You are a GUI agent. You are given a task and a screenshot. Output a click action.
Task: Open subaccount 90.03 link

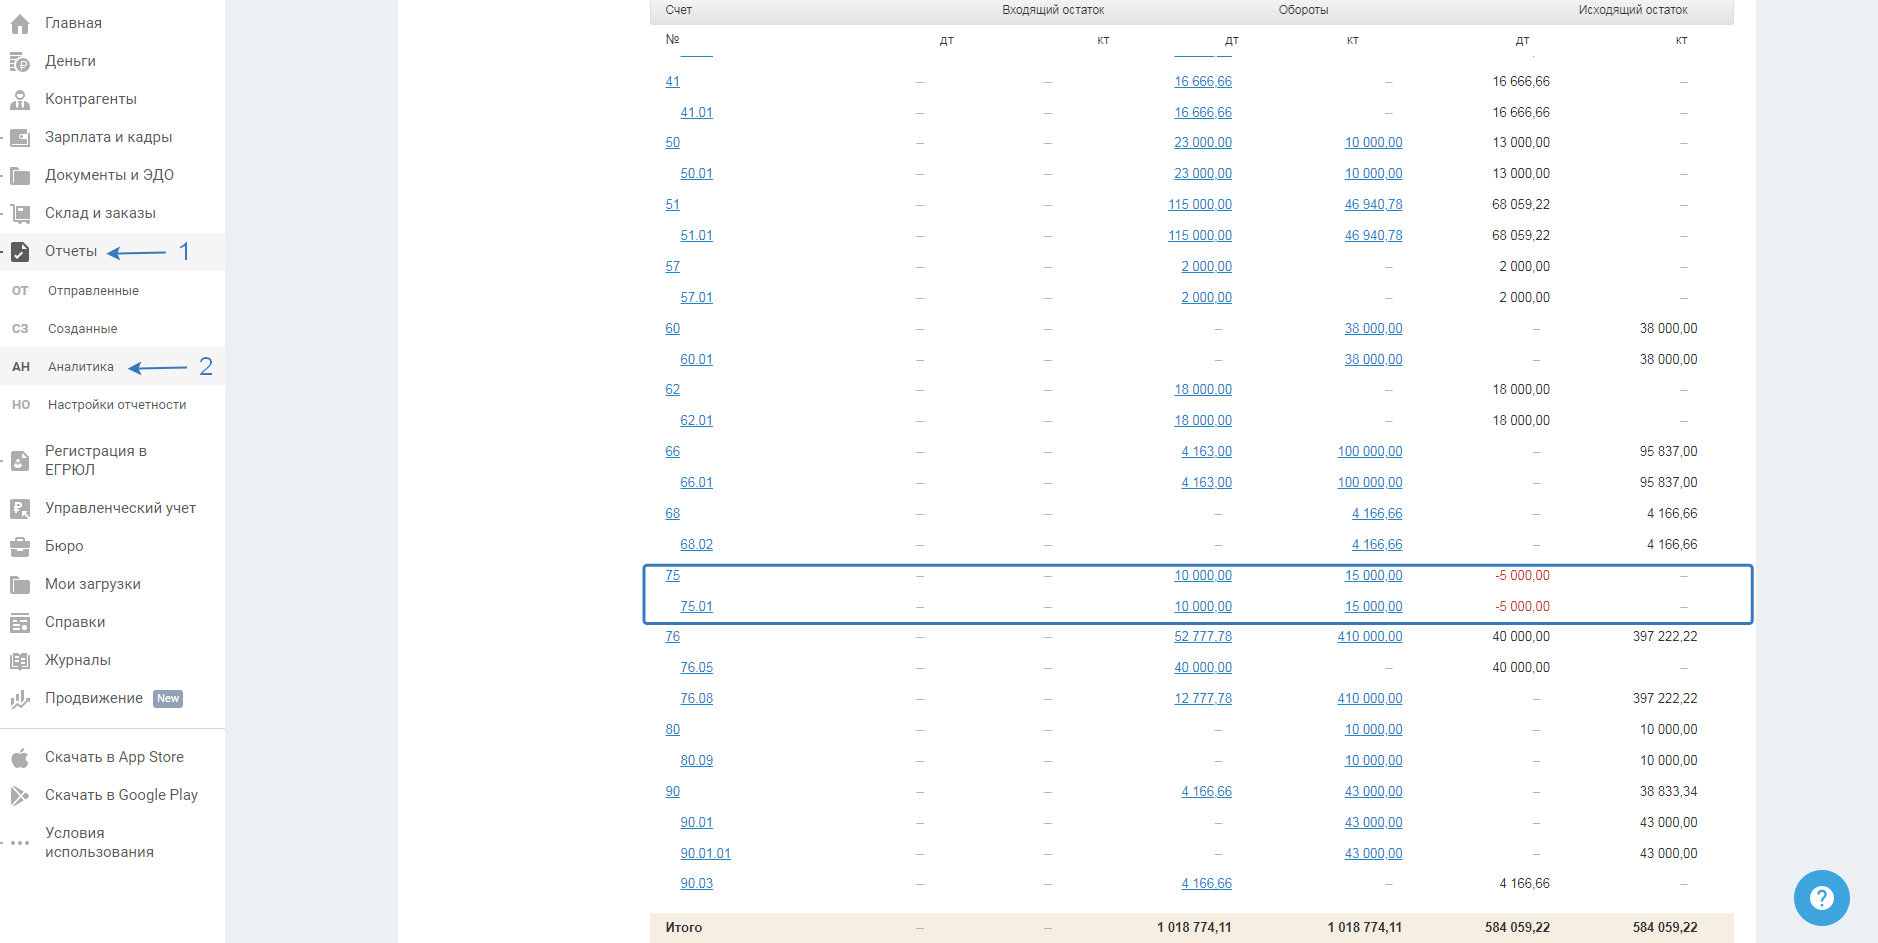[696, 884]
